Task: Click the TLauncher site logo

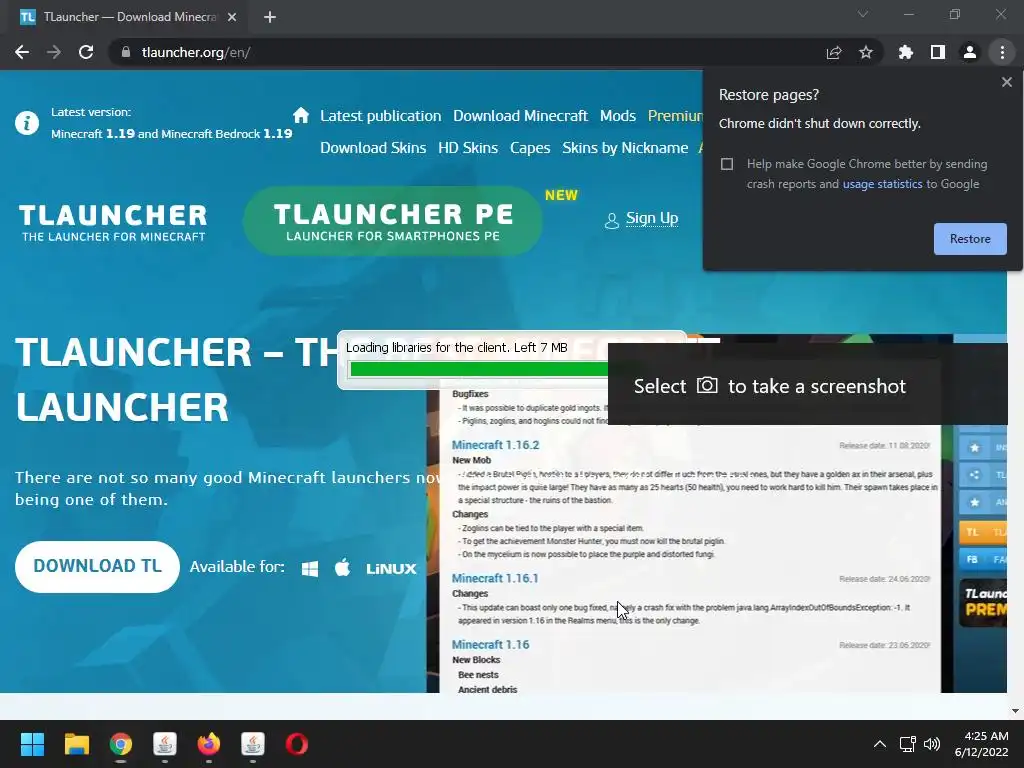Action: (x=113, y=223)
